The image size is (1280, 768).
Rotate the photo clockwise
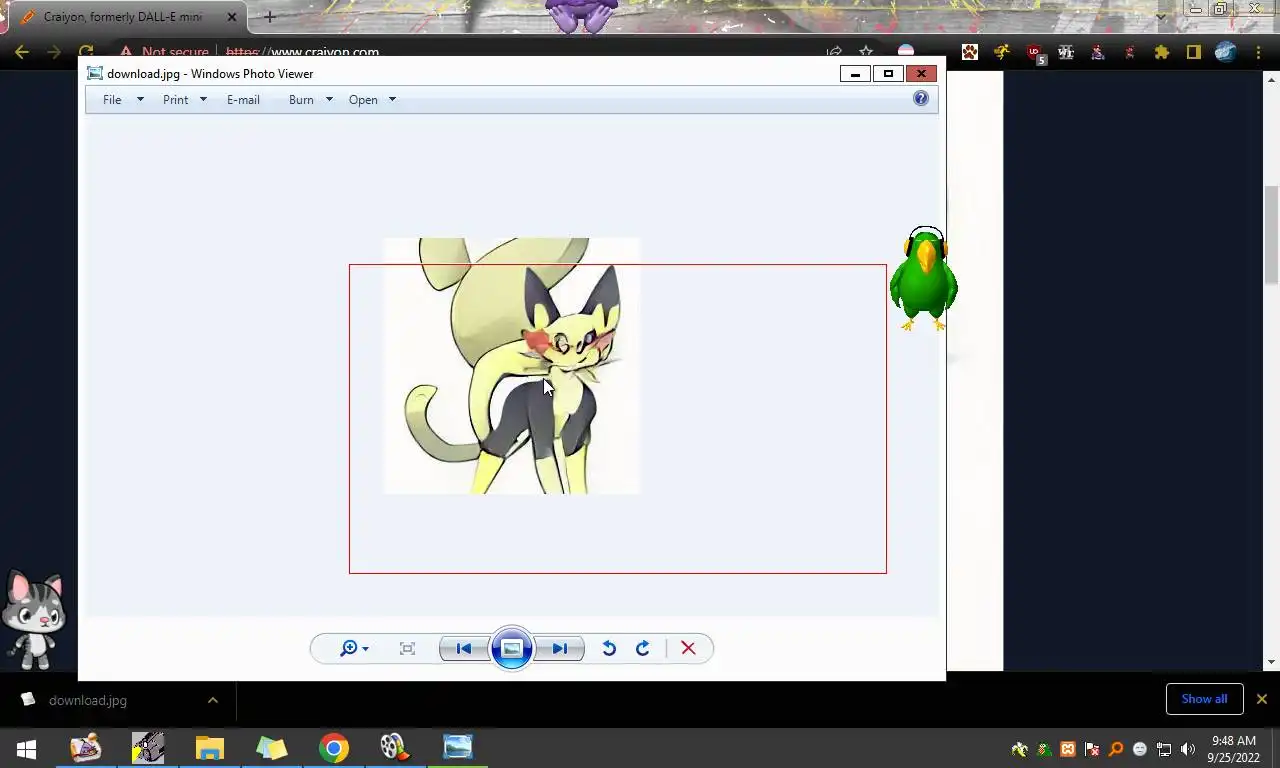coord(643,649)
